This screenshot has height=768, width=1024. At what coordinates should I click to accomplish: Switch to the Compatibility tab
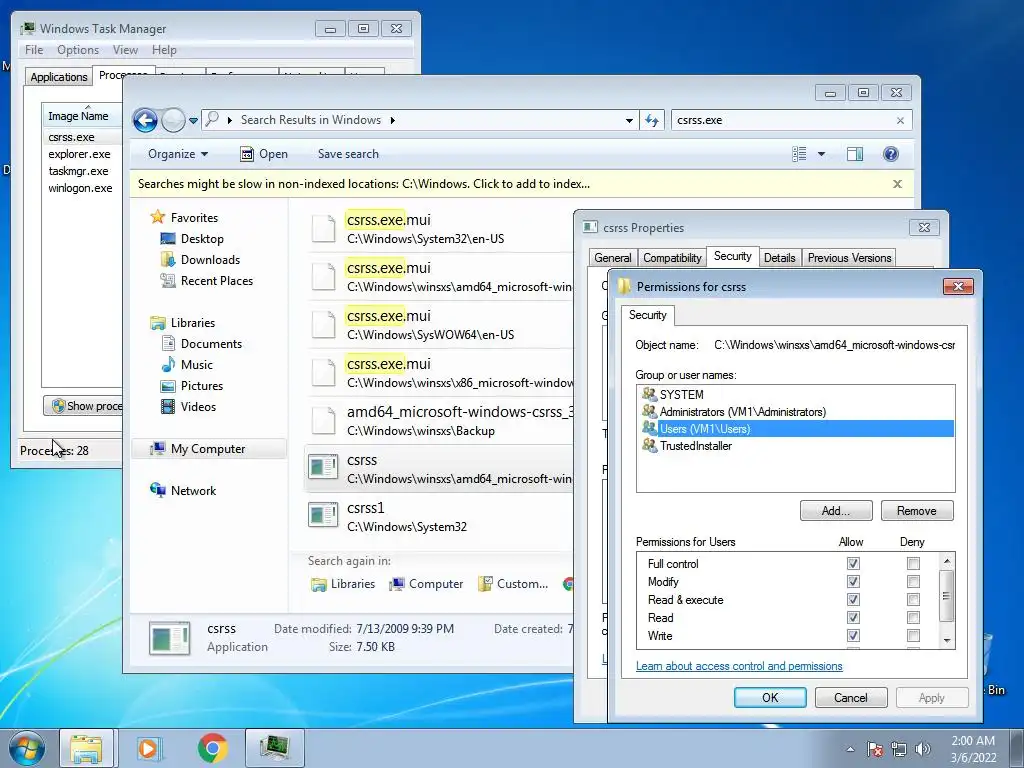672,258
